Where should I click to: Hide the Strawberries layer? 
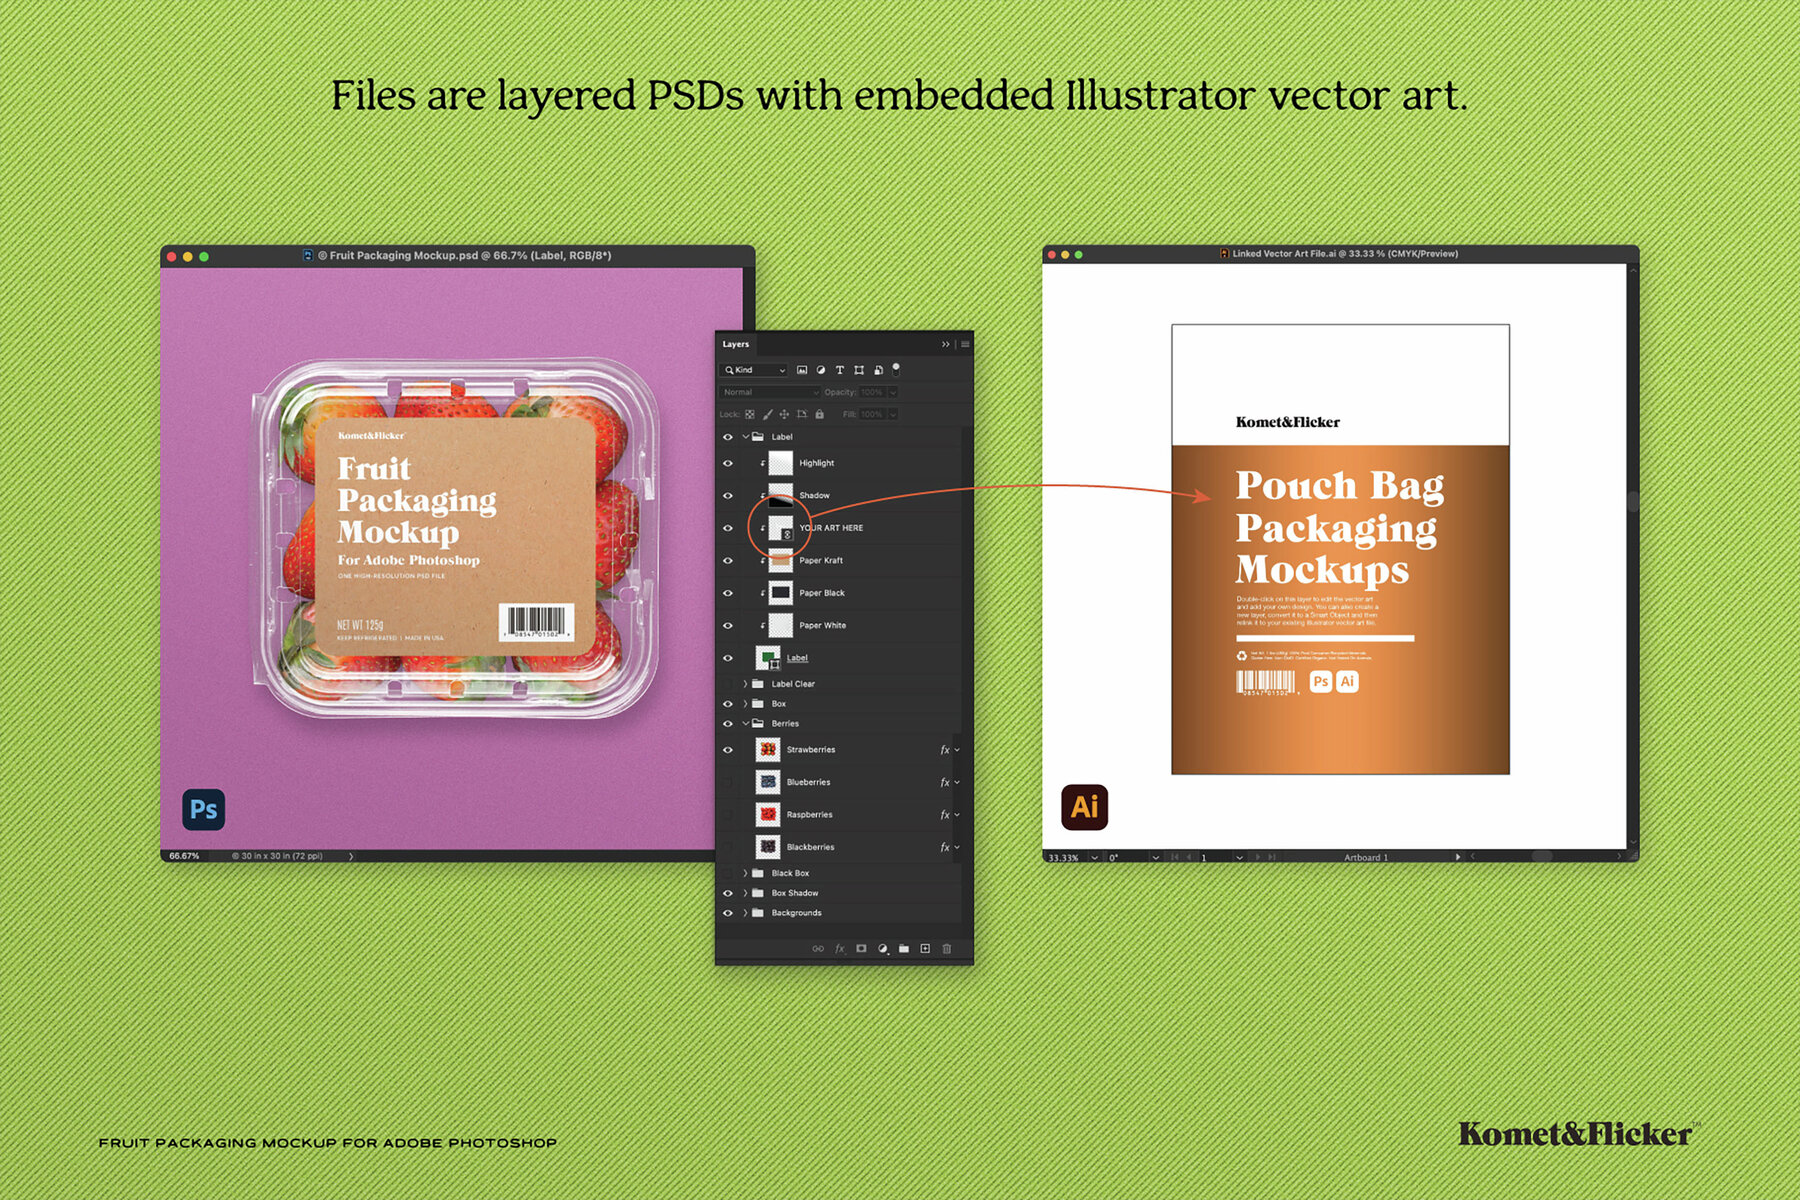(729, 749)
